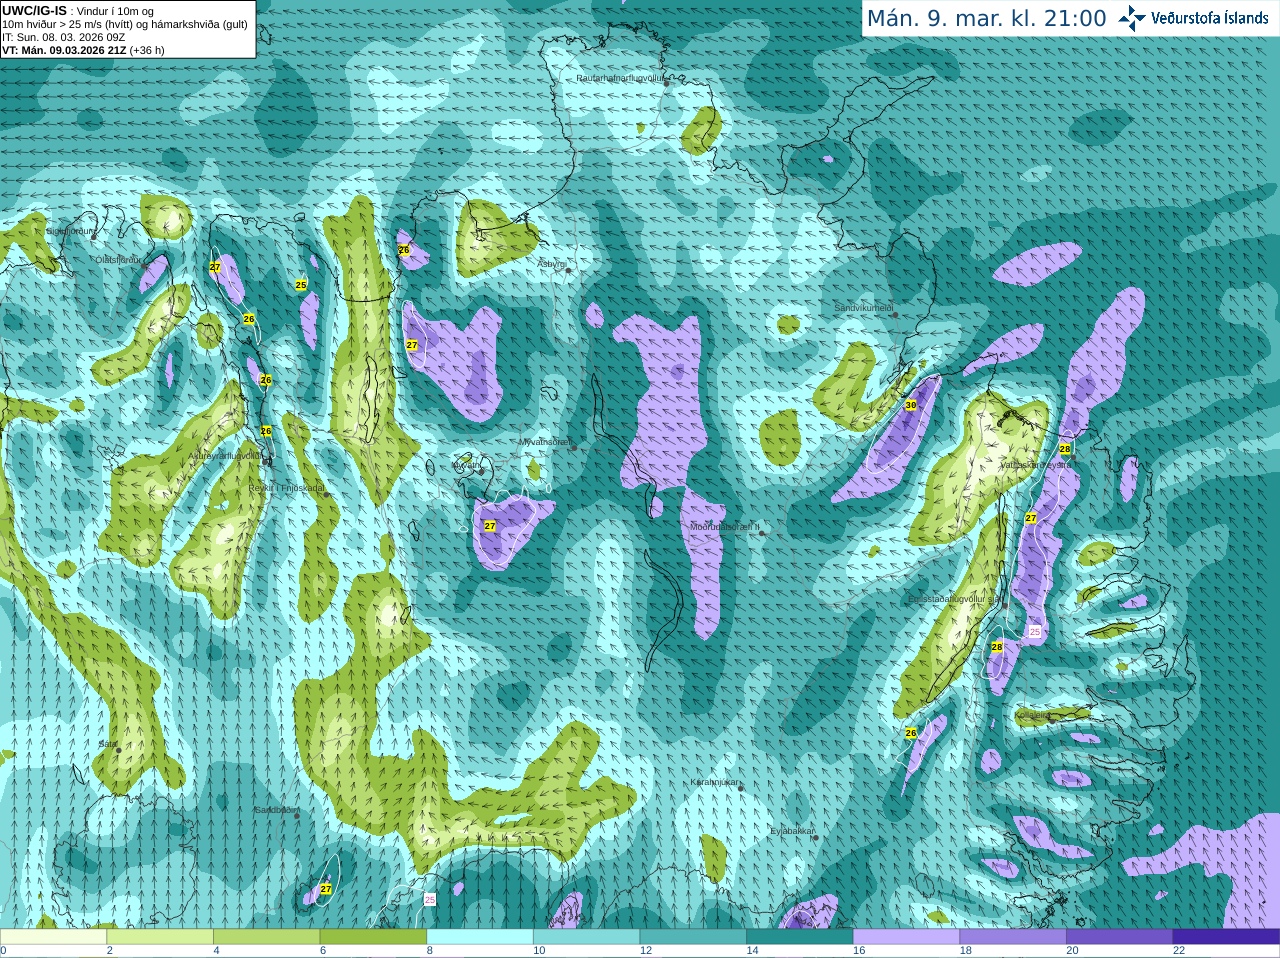Click the 26 gust marker west of Kollaleira
This screenshot has width=1280, height=958.
click(911, 733)
